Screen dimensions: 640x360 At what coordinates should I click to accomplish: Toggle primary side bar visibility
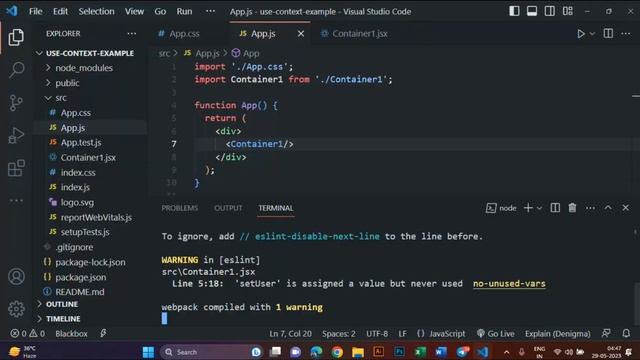(x=514, y=11)
